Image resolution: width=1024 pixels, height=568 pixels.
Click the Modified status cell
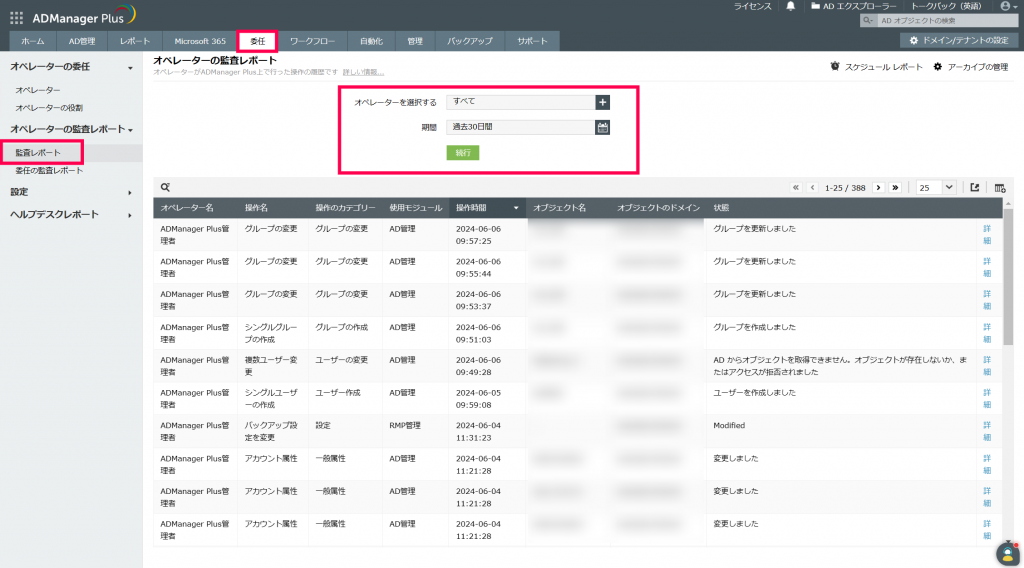(729, 426)
